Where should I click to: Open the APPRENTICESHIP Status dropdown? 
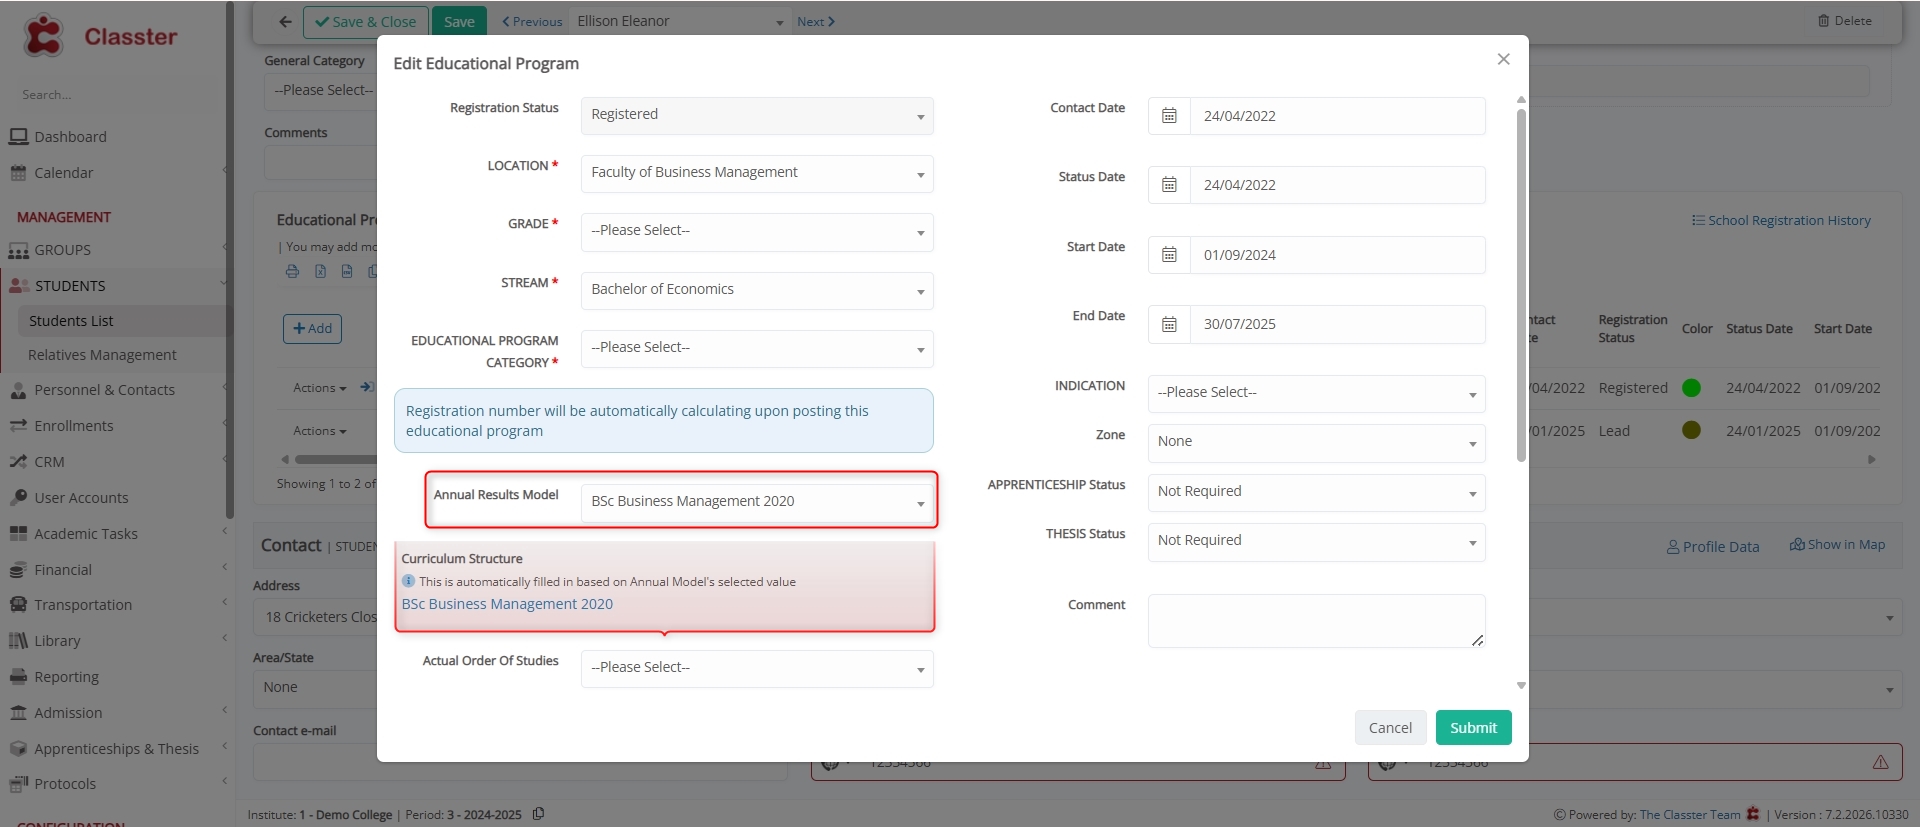[x=1315, y=492]
